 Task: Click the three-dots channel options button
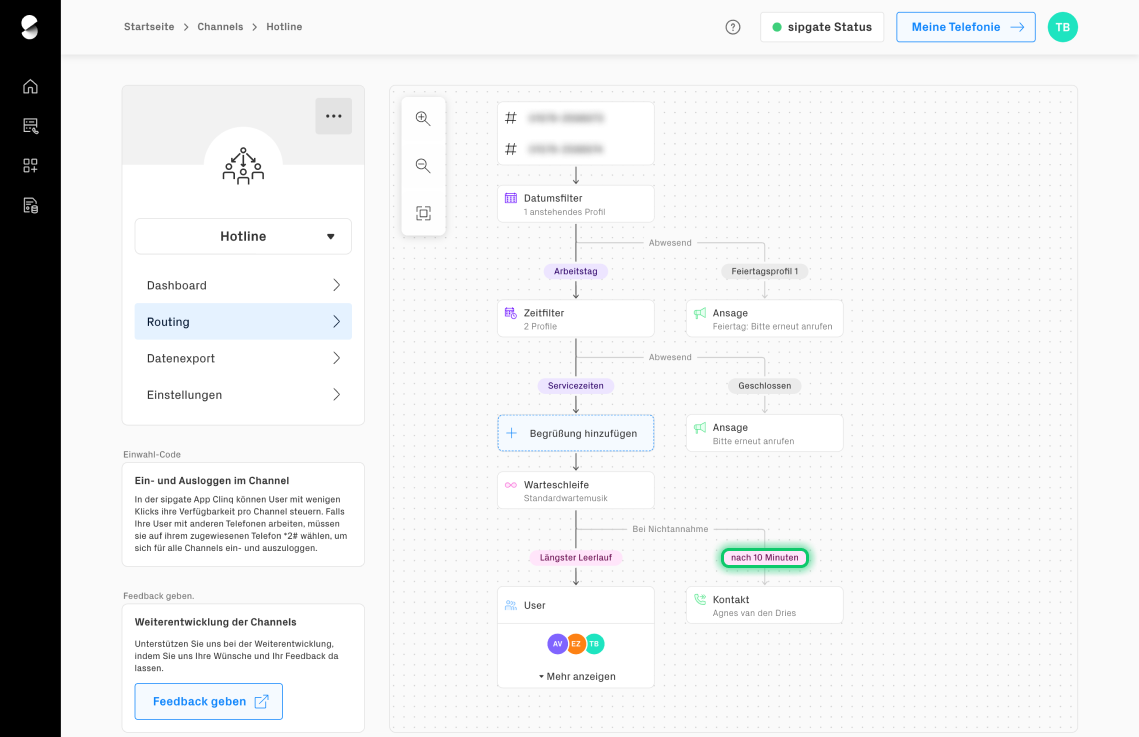click(333, 116)
